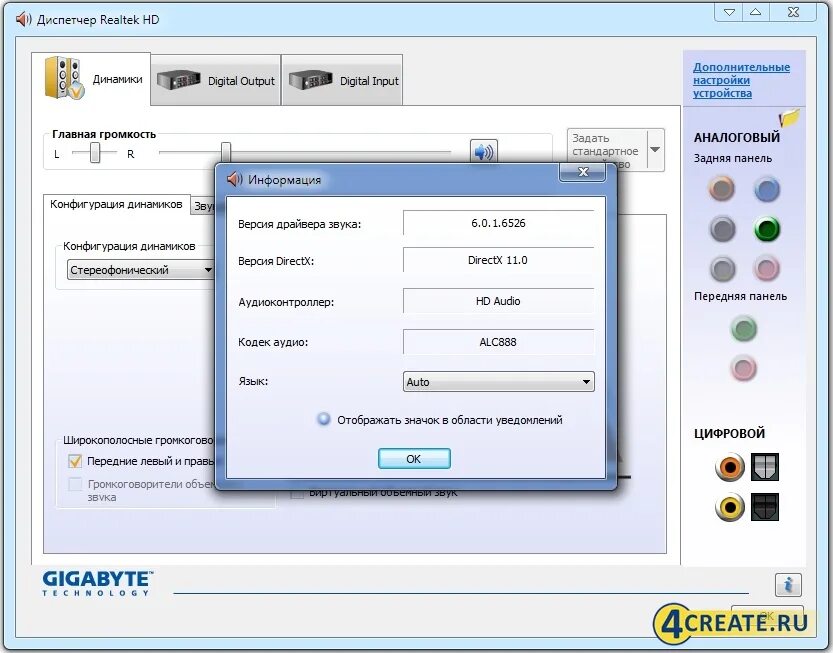Select the partially hidden Звук sub-tab
Screen dimensions: 833x653
204,206
